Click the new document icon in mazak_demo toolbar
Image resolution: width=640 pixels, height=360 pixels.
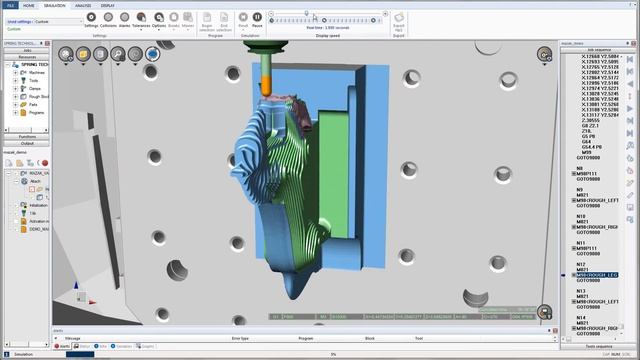pyautogui.click(x=9, y=163)
